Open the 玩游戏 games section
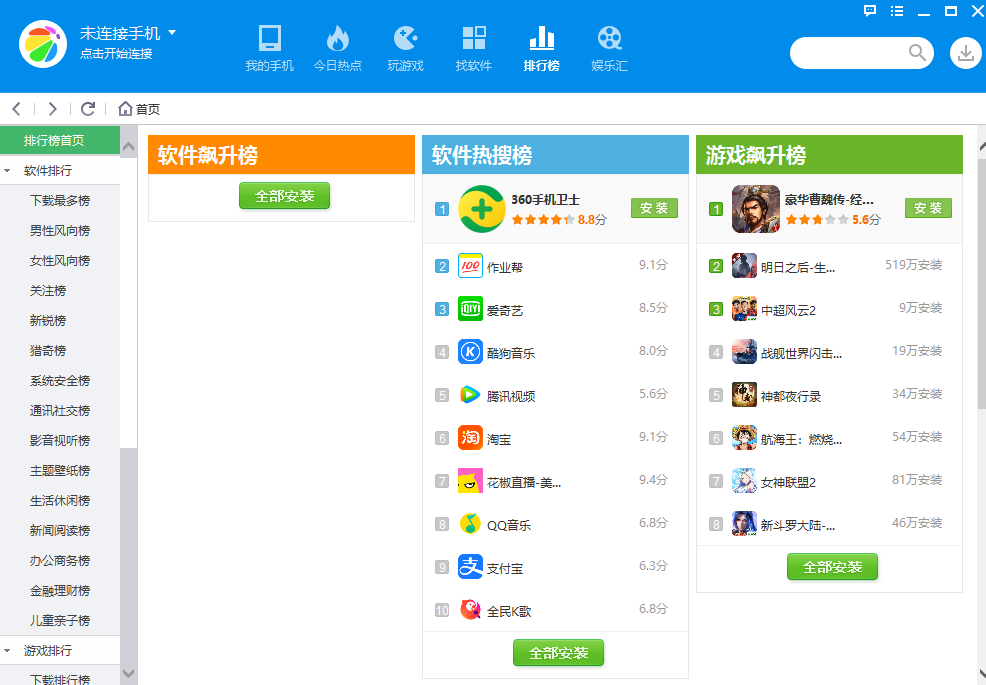The height and width of the screenshot is (685, 986). coord(406,48)
